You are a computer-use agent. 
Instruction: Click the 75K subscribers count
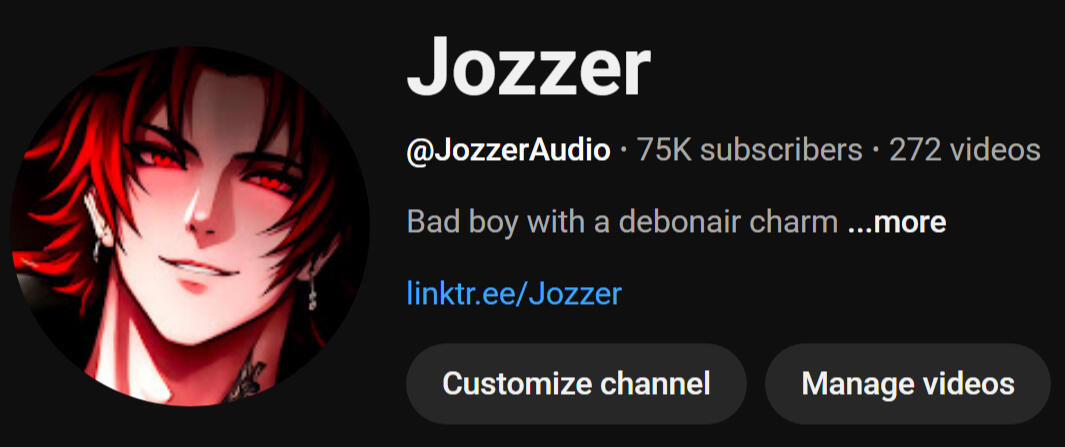point(749,150)
